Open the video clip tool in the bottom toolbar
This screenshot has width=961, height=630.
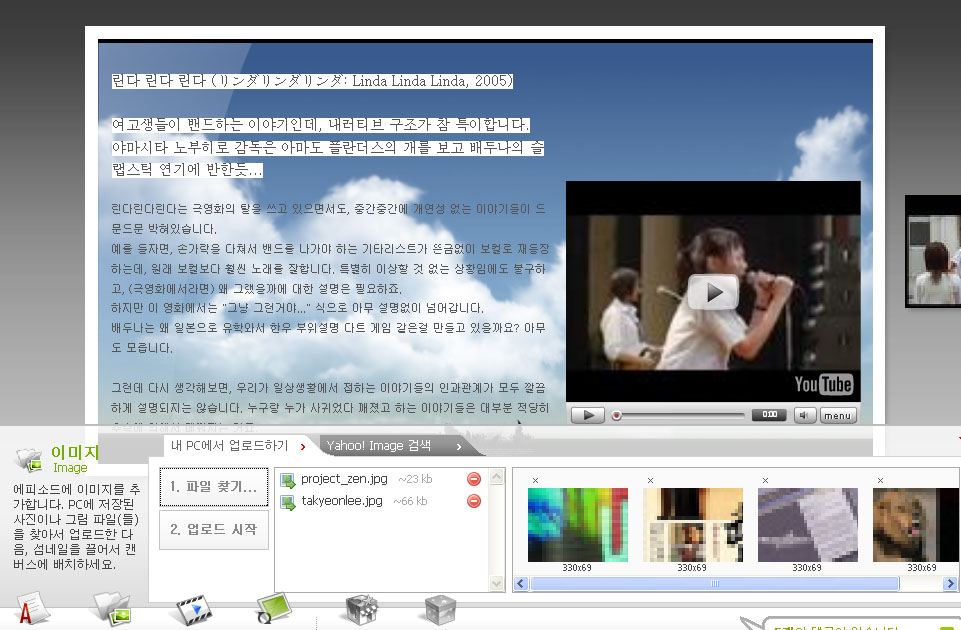(x=194, y=609)
